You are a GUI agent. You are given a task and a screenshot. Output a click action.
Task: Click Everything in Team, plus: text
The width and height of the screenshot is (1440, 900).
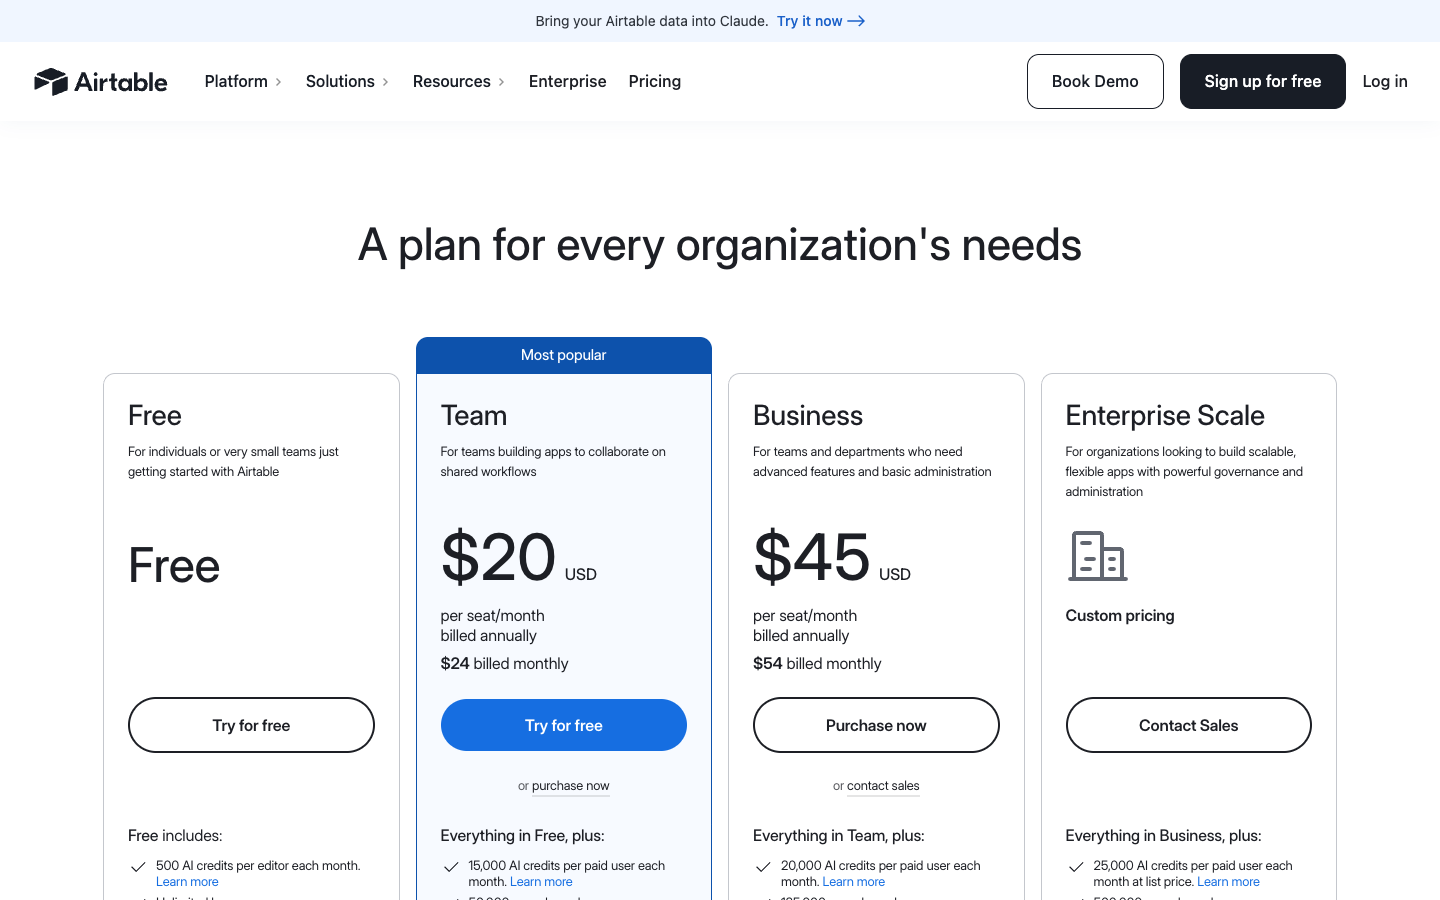click(x=839, y=835)
